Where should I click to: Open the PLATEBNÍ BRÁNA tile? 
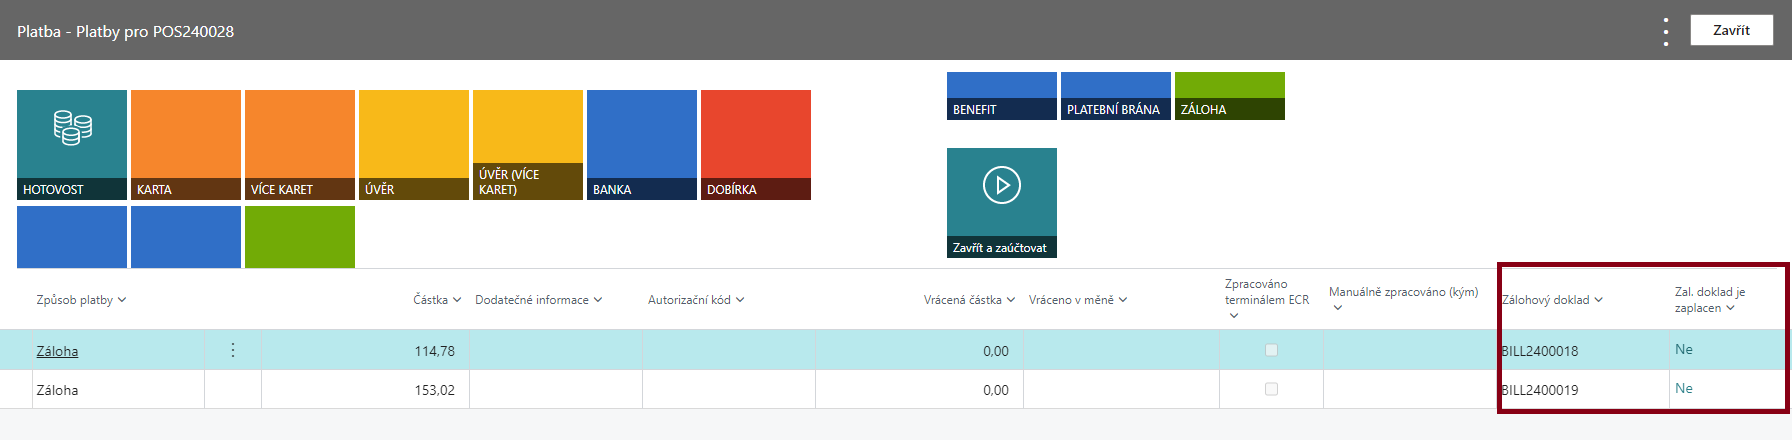(1116, 96)
